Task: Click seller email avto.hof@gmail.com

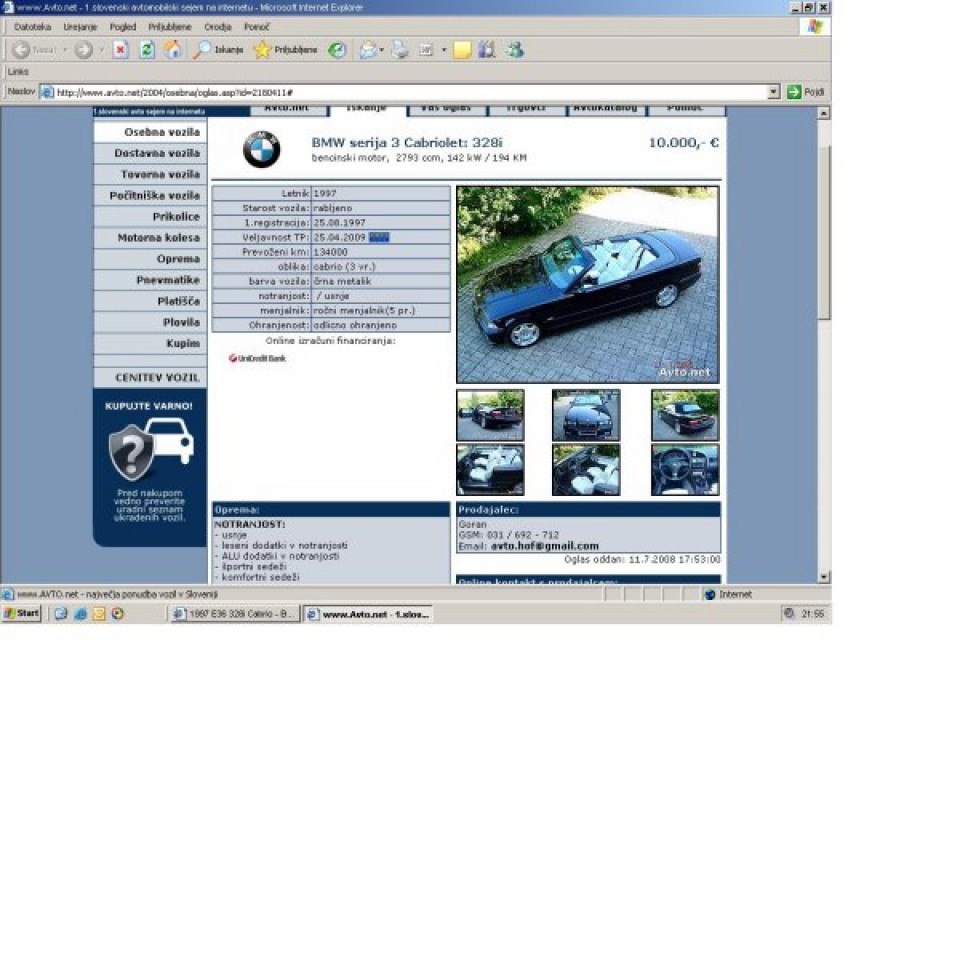Action: (545, 546)
